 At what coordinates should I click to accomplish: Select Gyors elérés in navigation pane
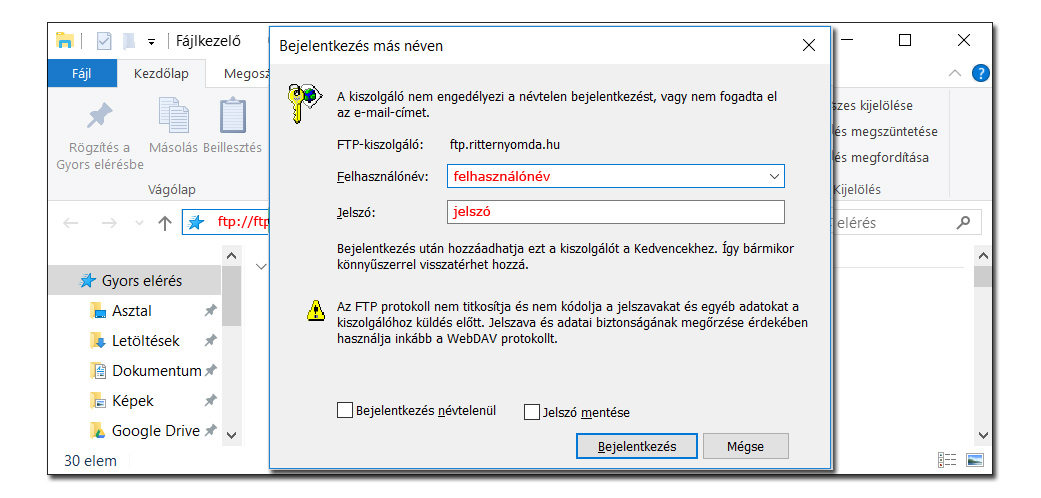pyautogui.click(x=134, y=281)
